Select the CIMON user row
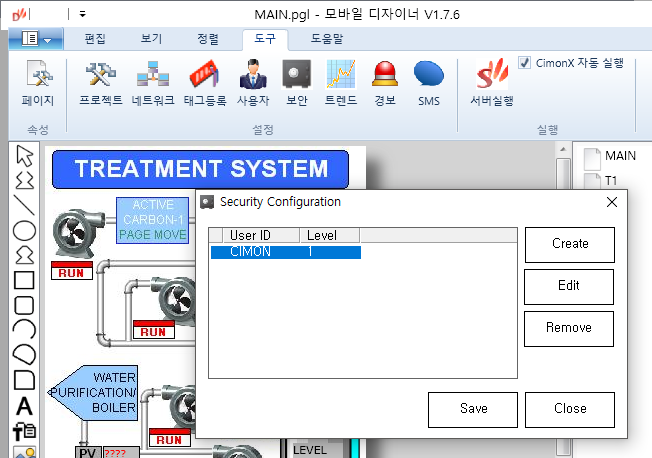The width and height of the screenshot is (652, 458). click(286, 252)
